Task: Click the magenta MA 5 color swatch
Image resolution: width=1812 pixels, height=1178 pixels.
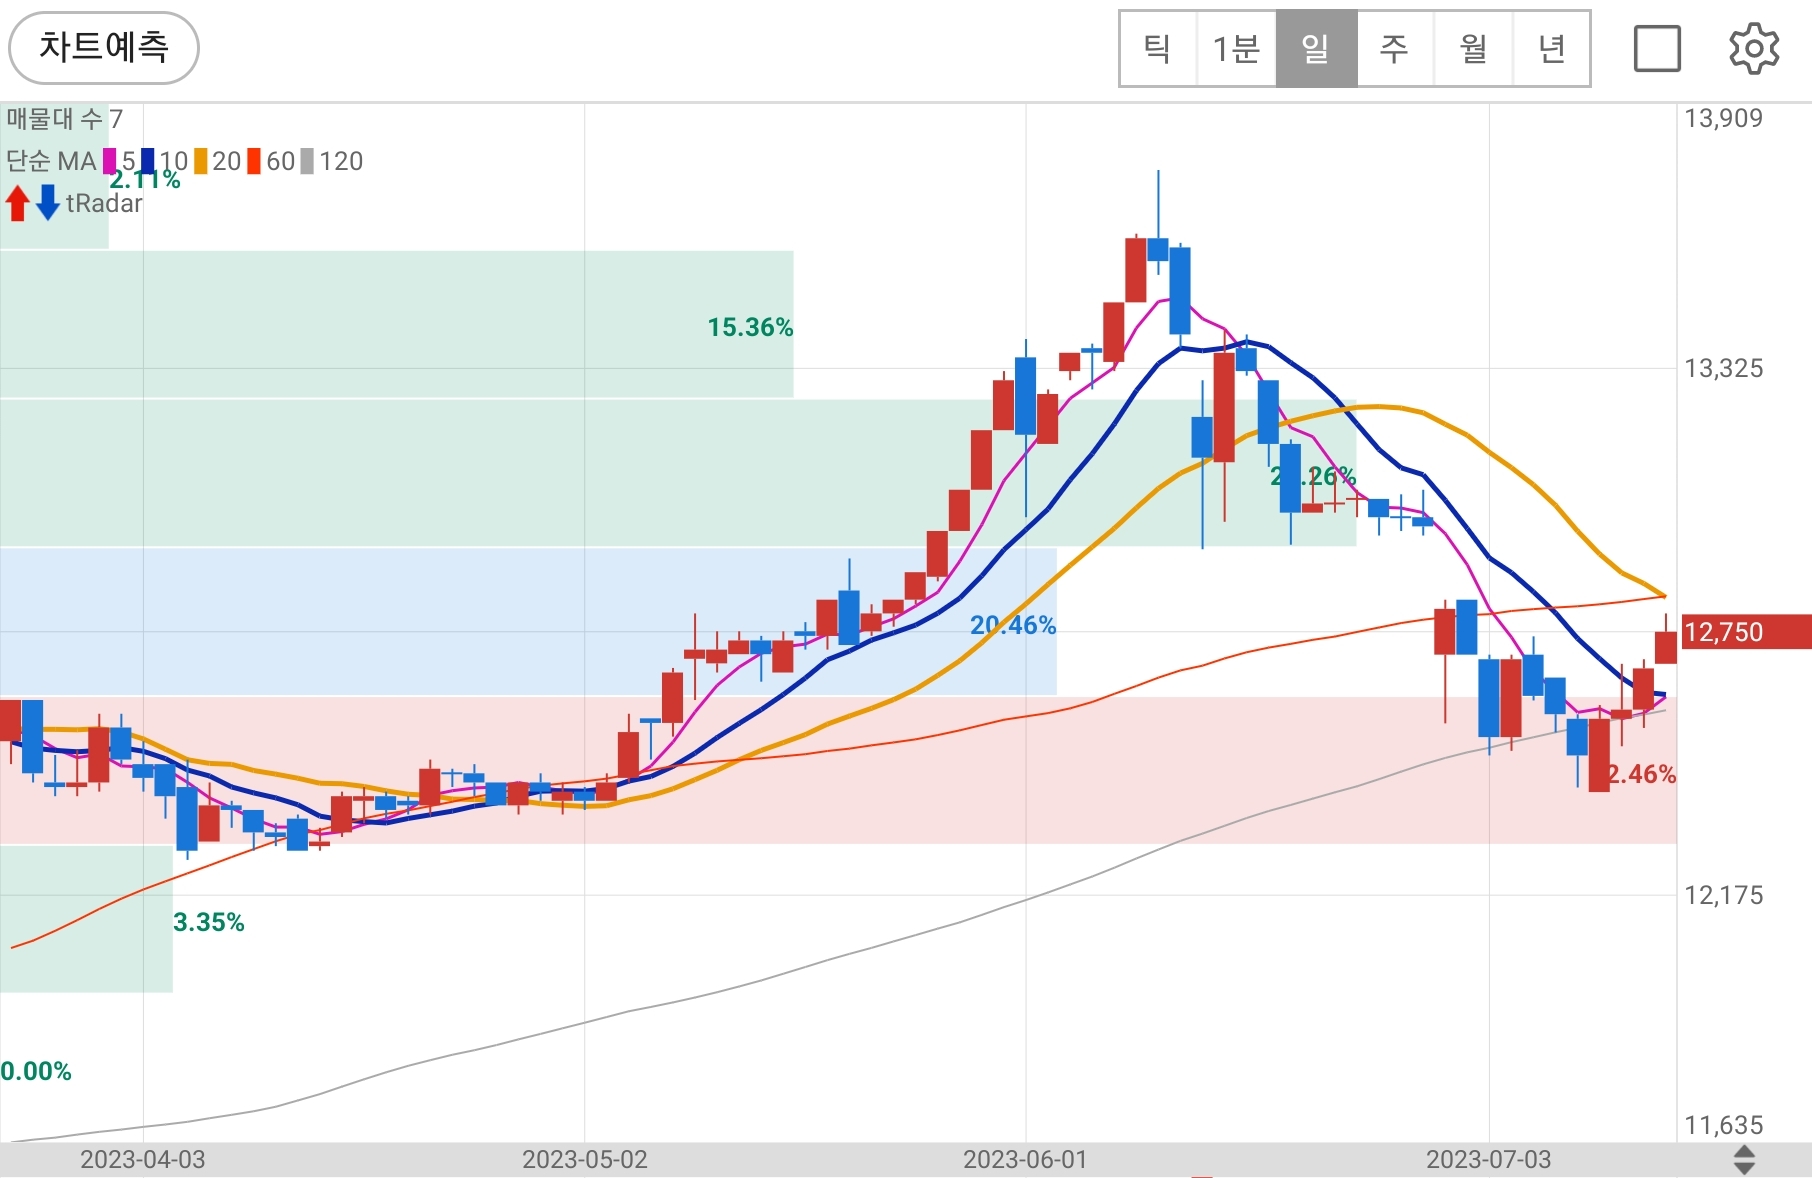Action: [110, 161]
